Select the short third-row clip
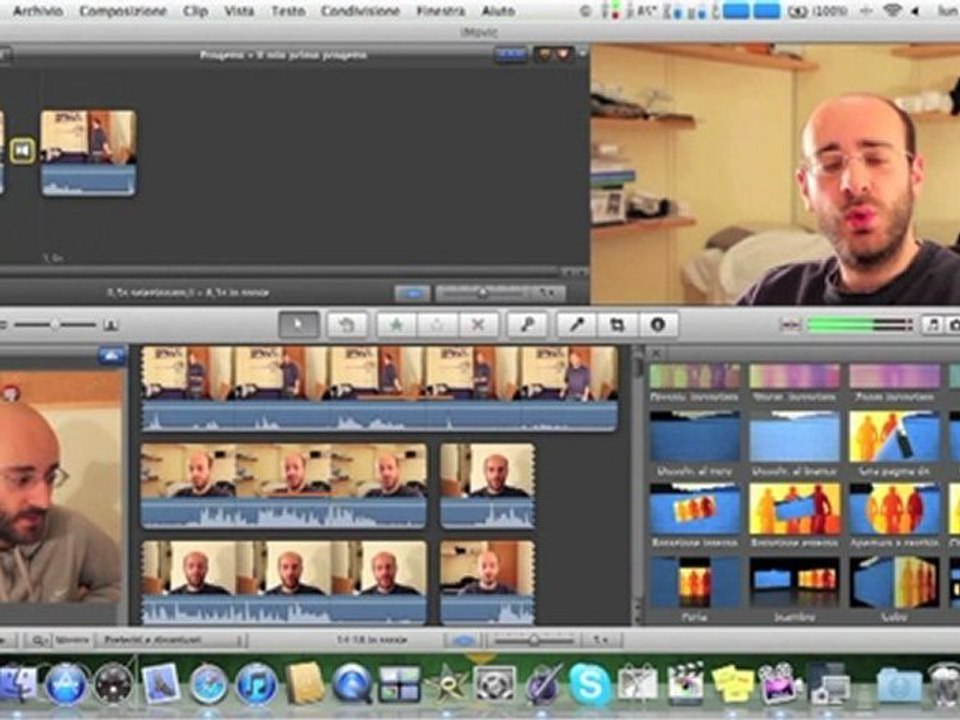 click(487, 582)
